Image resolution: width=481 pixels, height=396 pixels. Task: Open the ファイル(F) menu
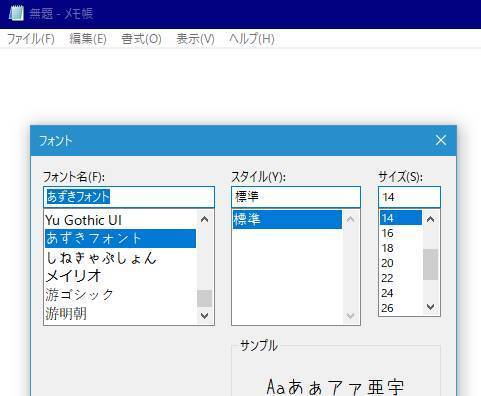pos(31,39)
